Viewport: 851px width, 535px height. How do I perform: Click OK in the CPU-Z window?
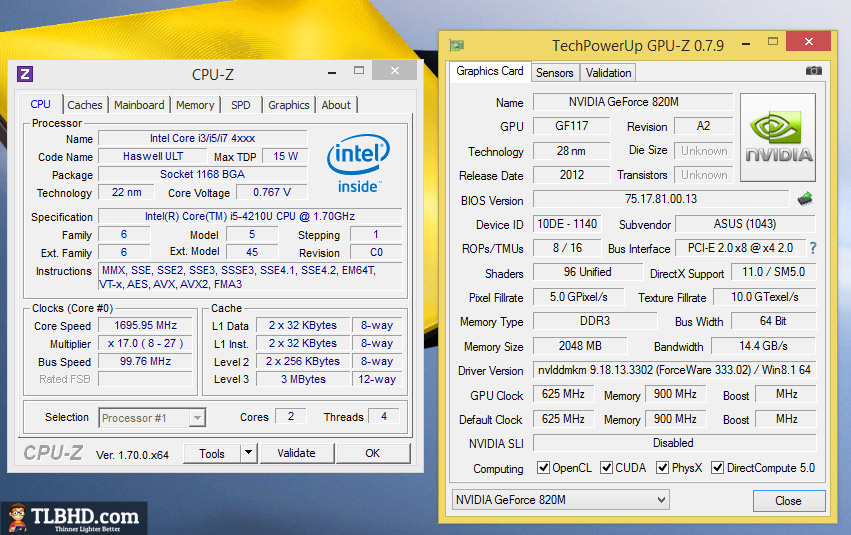(x=373, y=453)
